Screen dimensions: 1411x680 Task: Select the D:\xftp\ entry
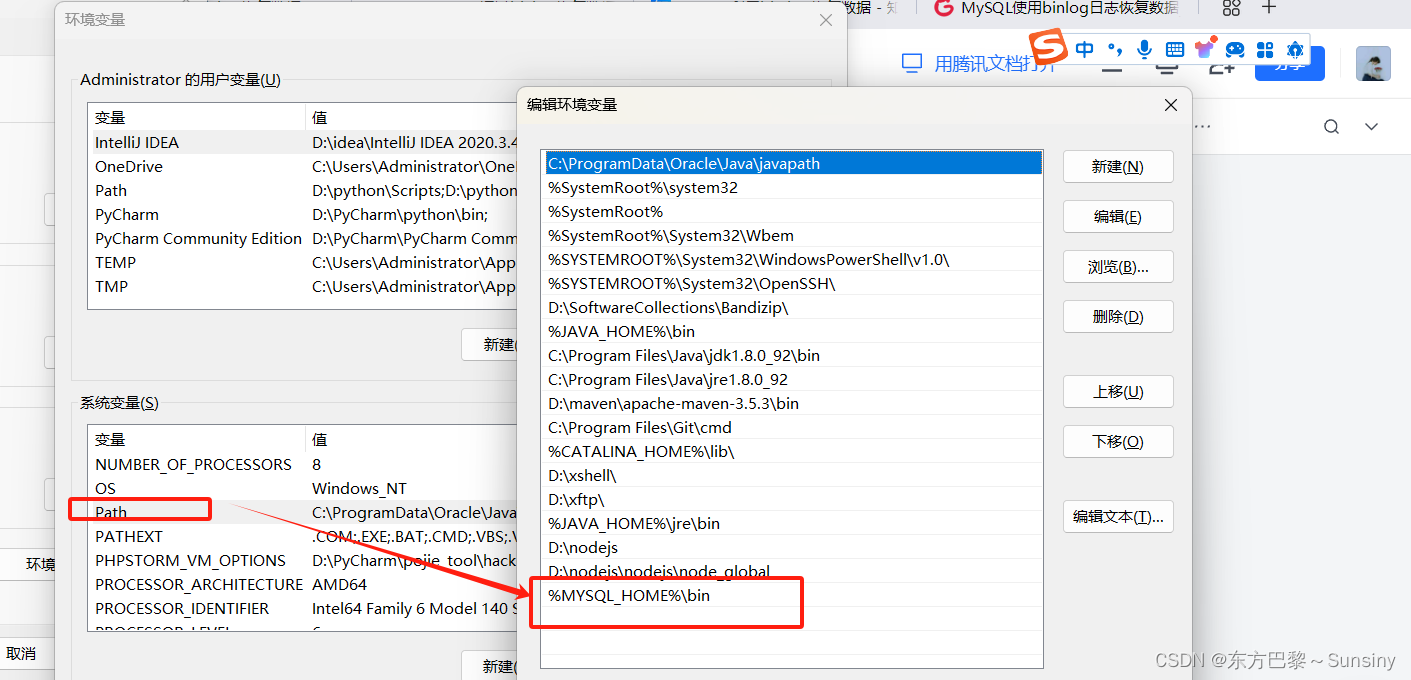tap(794, 500)
